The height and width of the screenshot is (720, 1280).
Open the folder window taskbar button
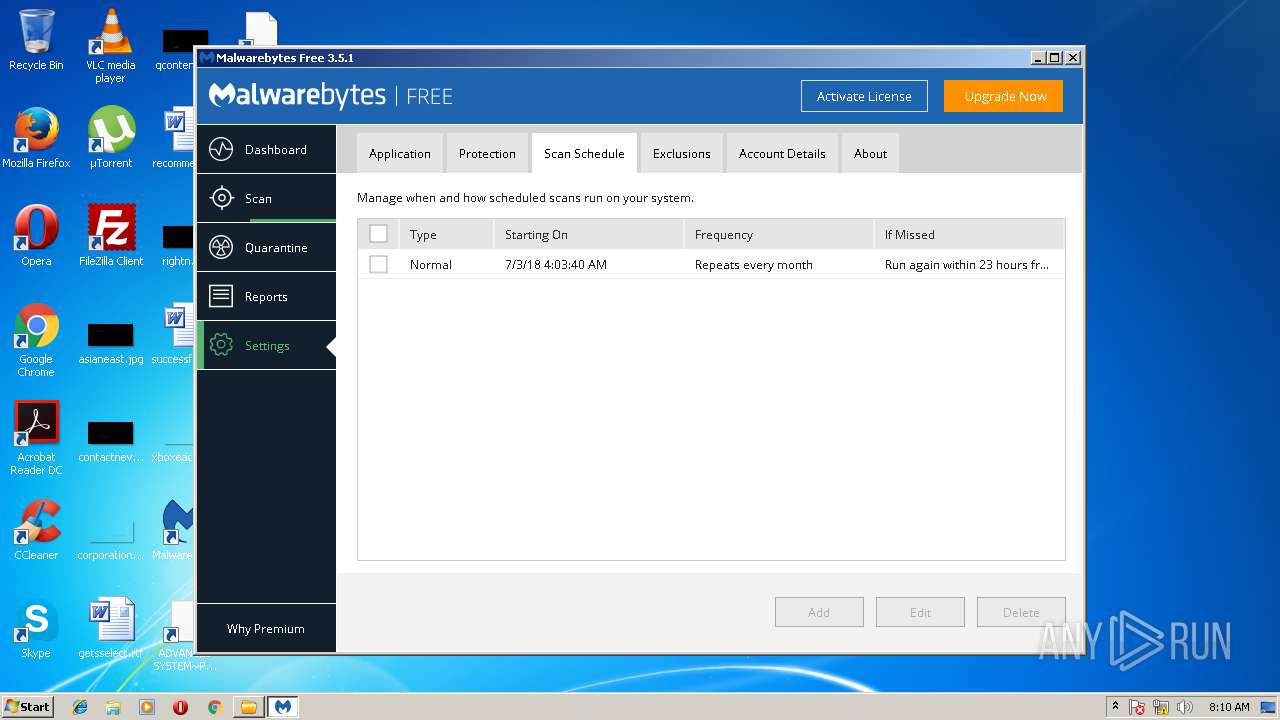pyautogui.click(x=248, y=707)
